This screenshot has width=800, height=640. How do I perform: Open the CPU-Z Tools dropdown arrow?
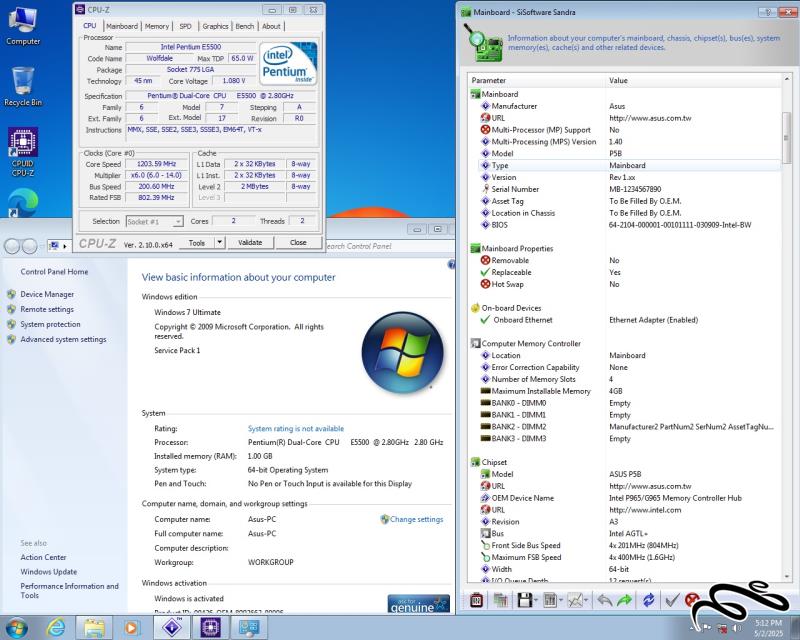click(x=219, y=242)
